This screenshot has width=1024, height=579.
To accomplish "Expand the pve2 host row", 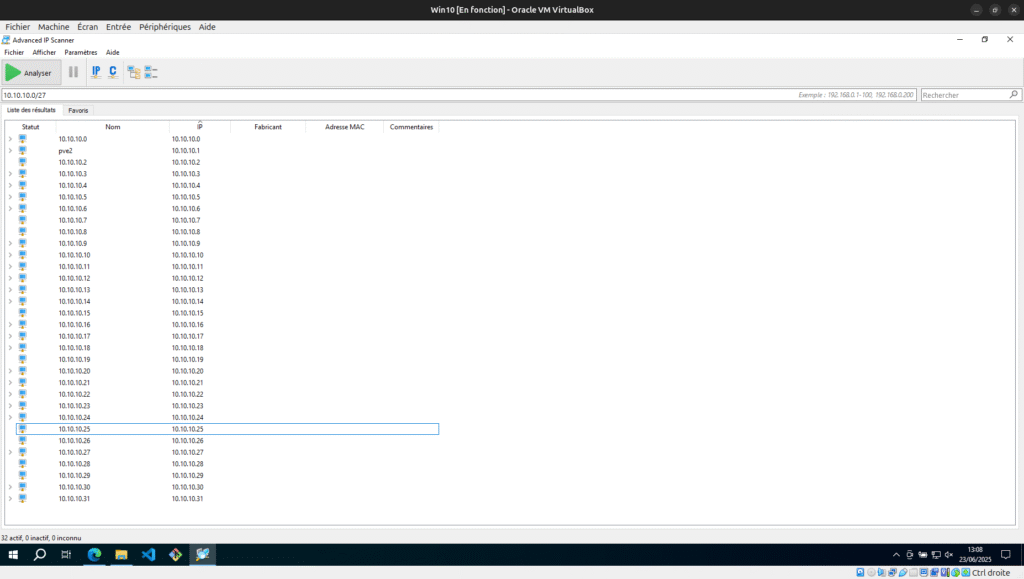I will pos(10,150).
